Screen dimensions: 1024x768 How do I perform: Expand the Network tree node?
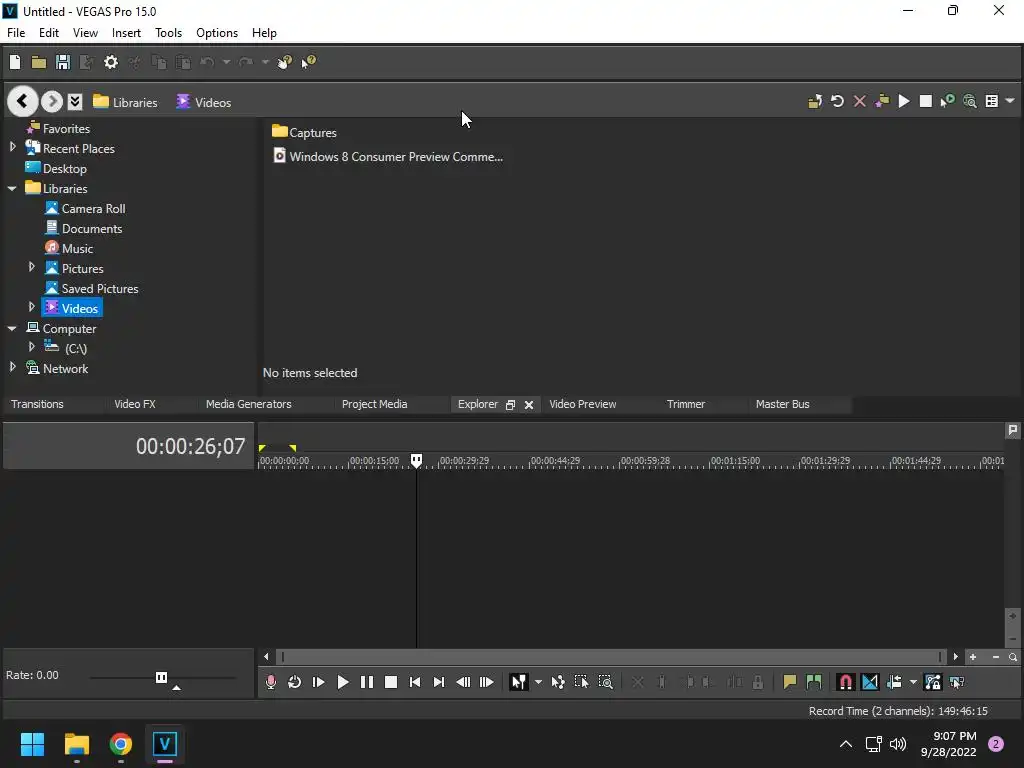click(12, 367)
